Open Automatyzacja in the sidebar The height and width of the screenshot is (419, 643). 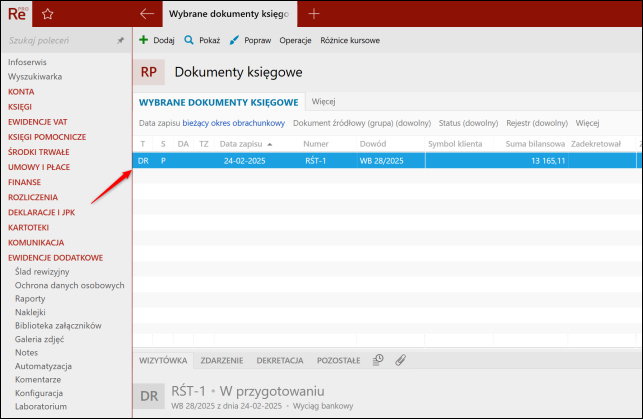pyautogui.click(x=43, y=366)
